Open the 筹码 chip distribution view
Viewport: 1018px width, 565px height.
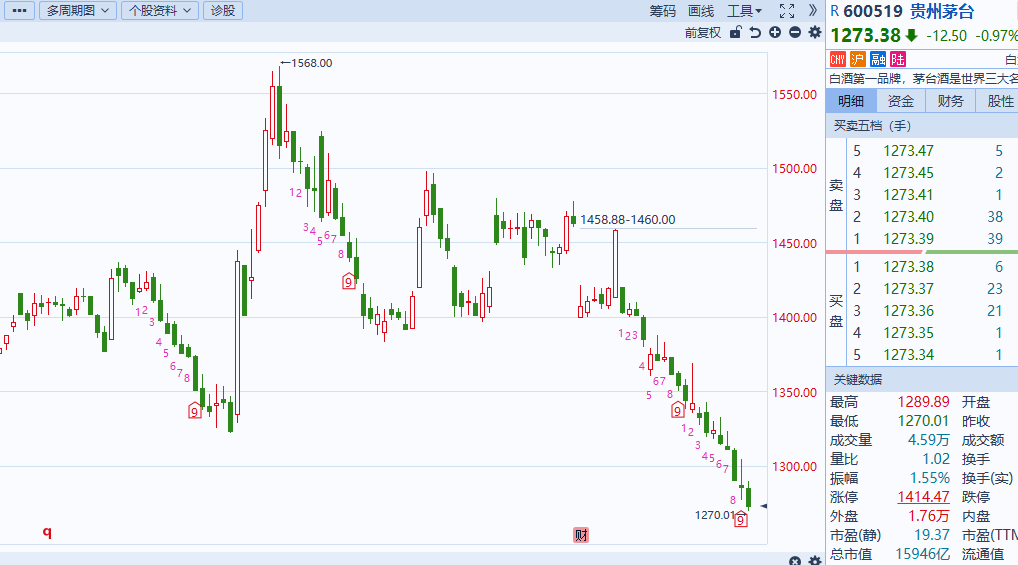662,11
